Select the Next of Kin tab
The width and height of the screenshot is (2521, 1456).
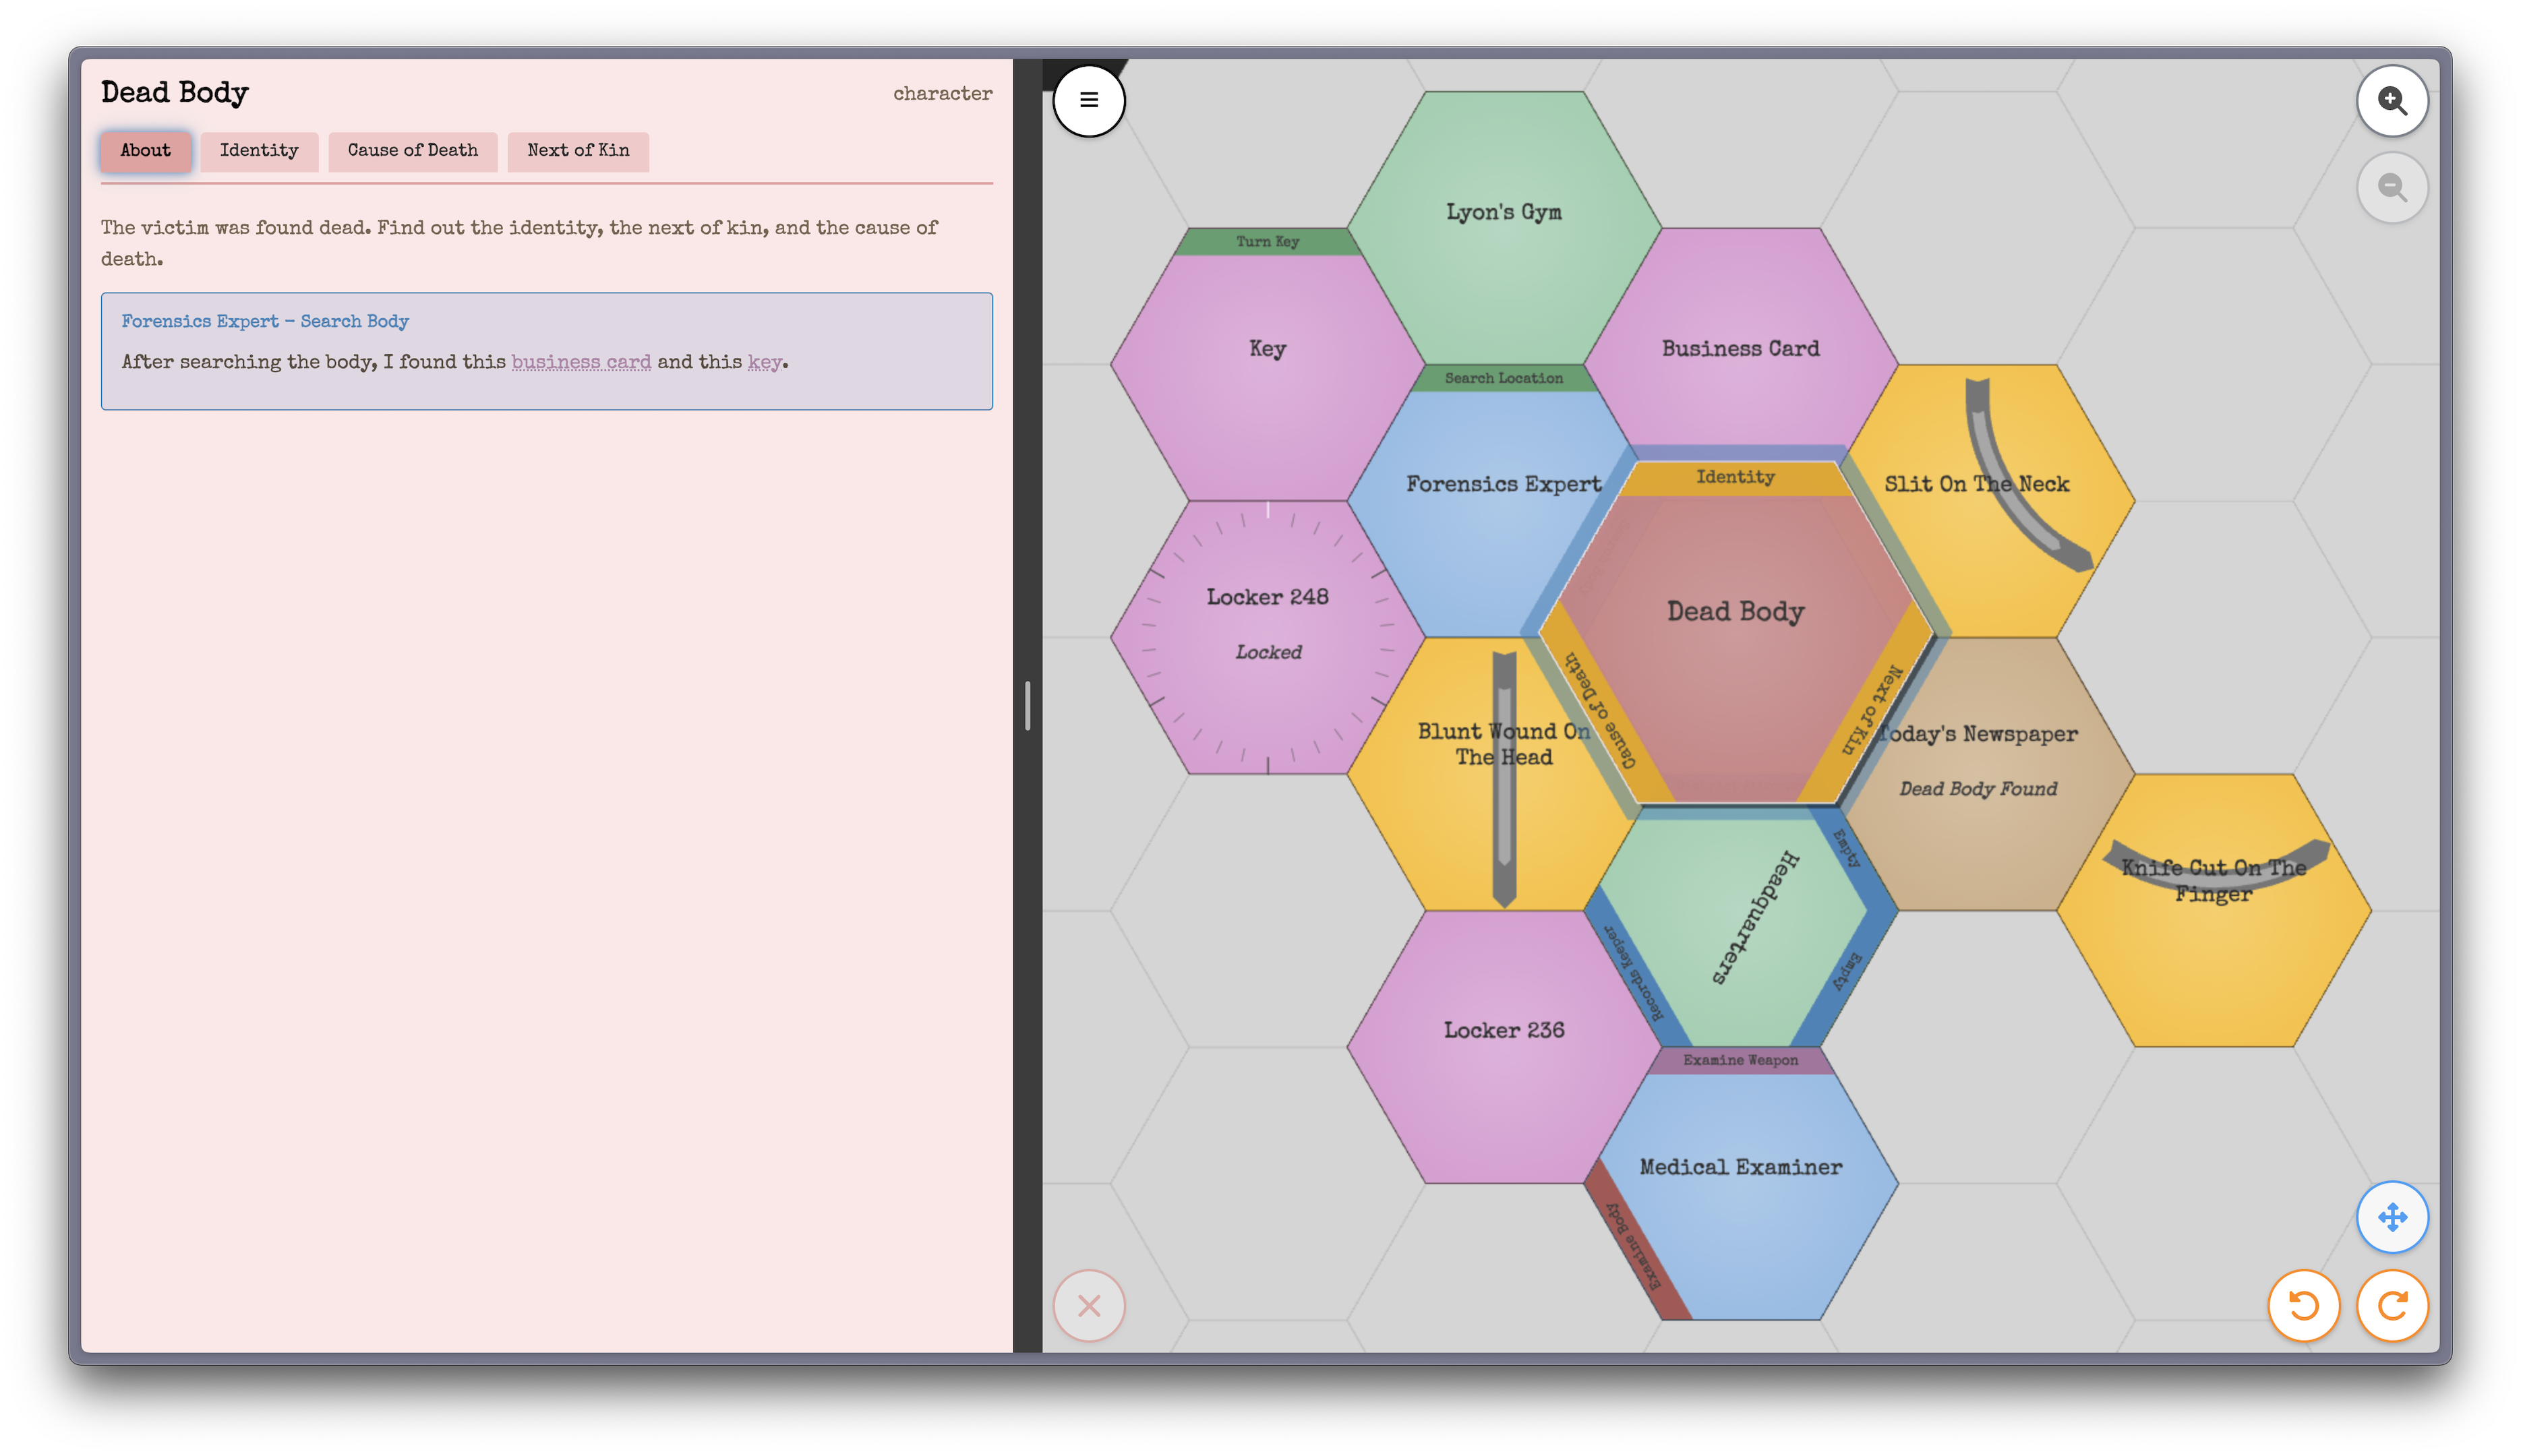[578, 151]
